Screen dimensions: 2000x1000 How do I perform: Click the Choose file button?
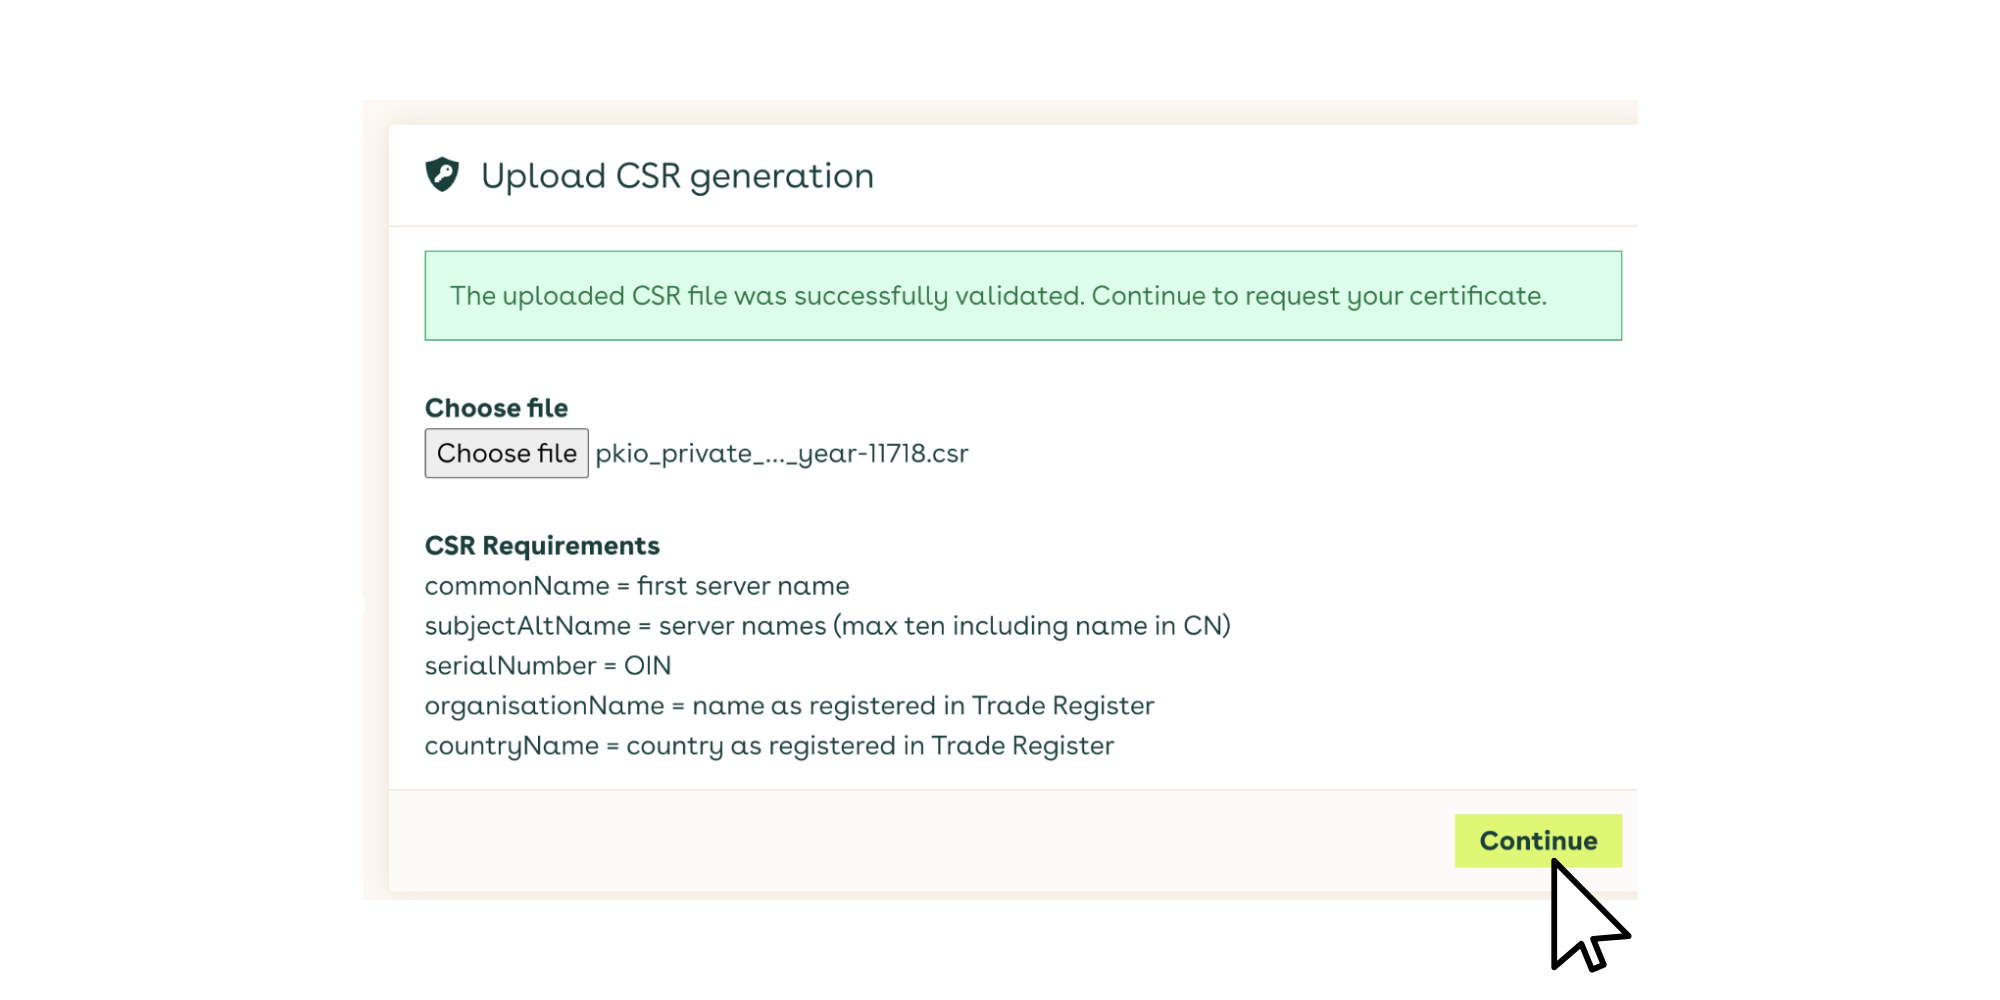[x=506, y=452]
